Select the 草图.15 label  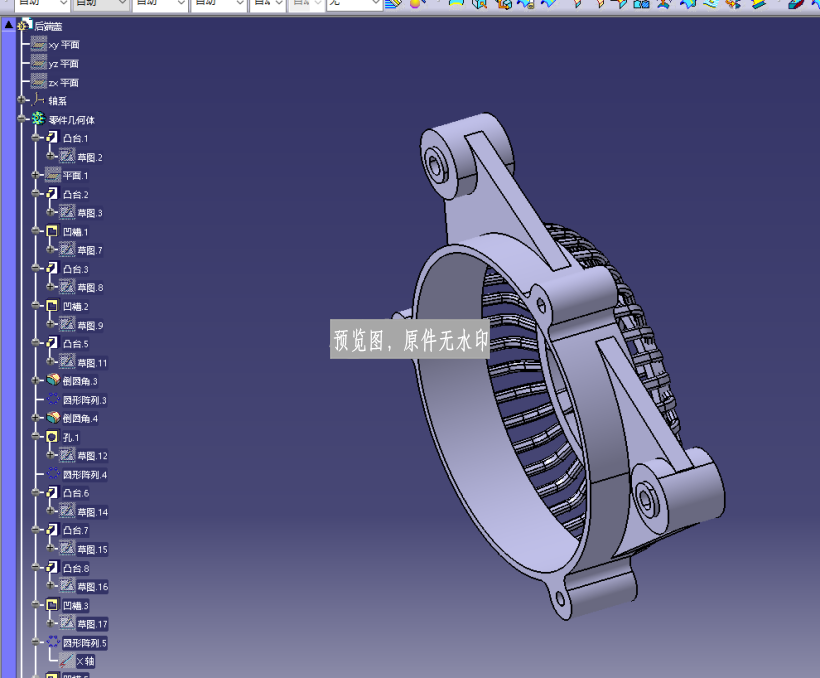click(x=93, y=549)
